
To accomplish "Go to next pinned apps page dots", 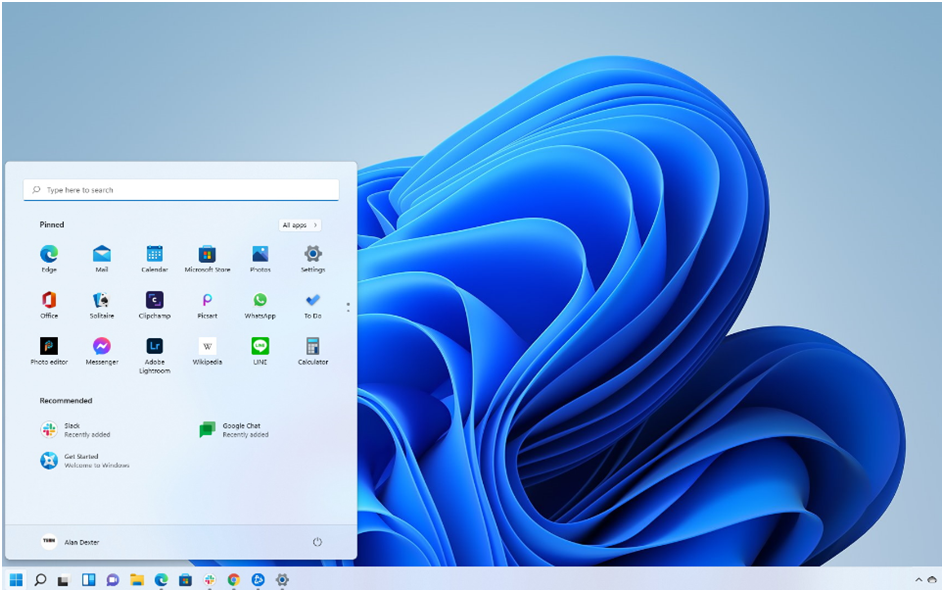I will point(348,307).
